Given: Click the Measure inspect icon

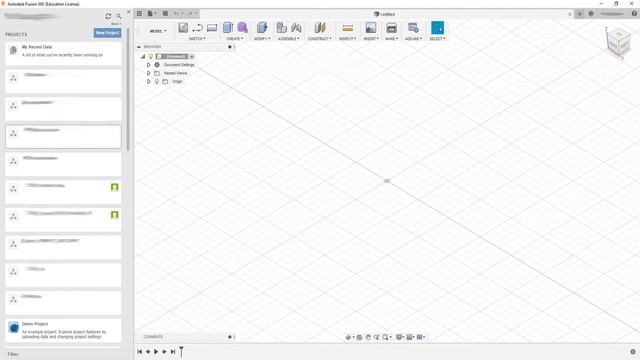Looking at the screenshot, I should pos(347,28).
